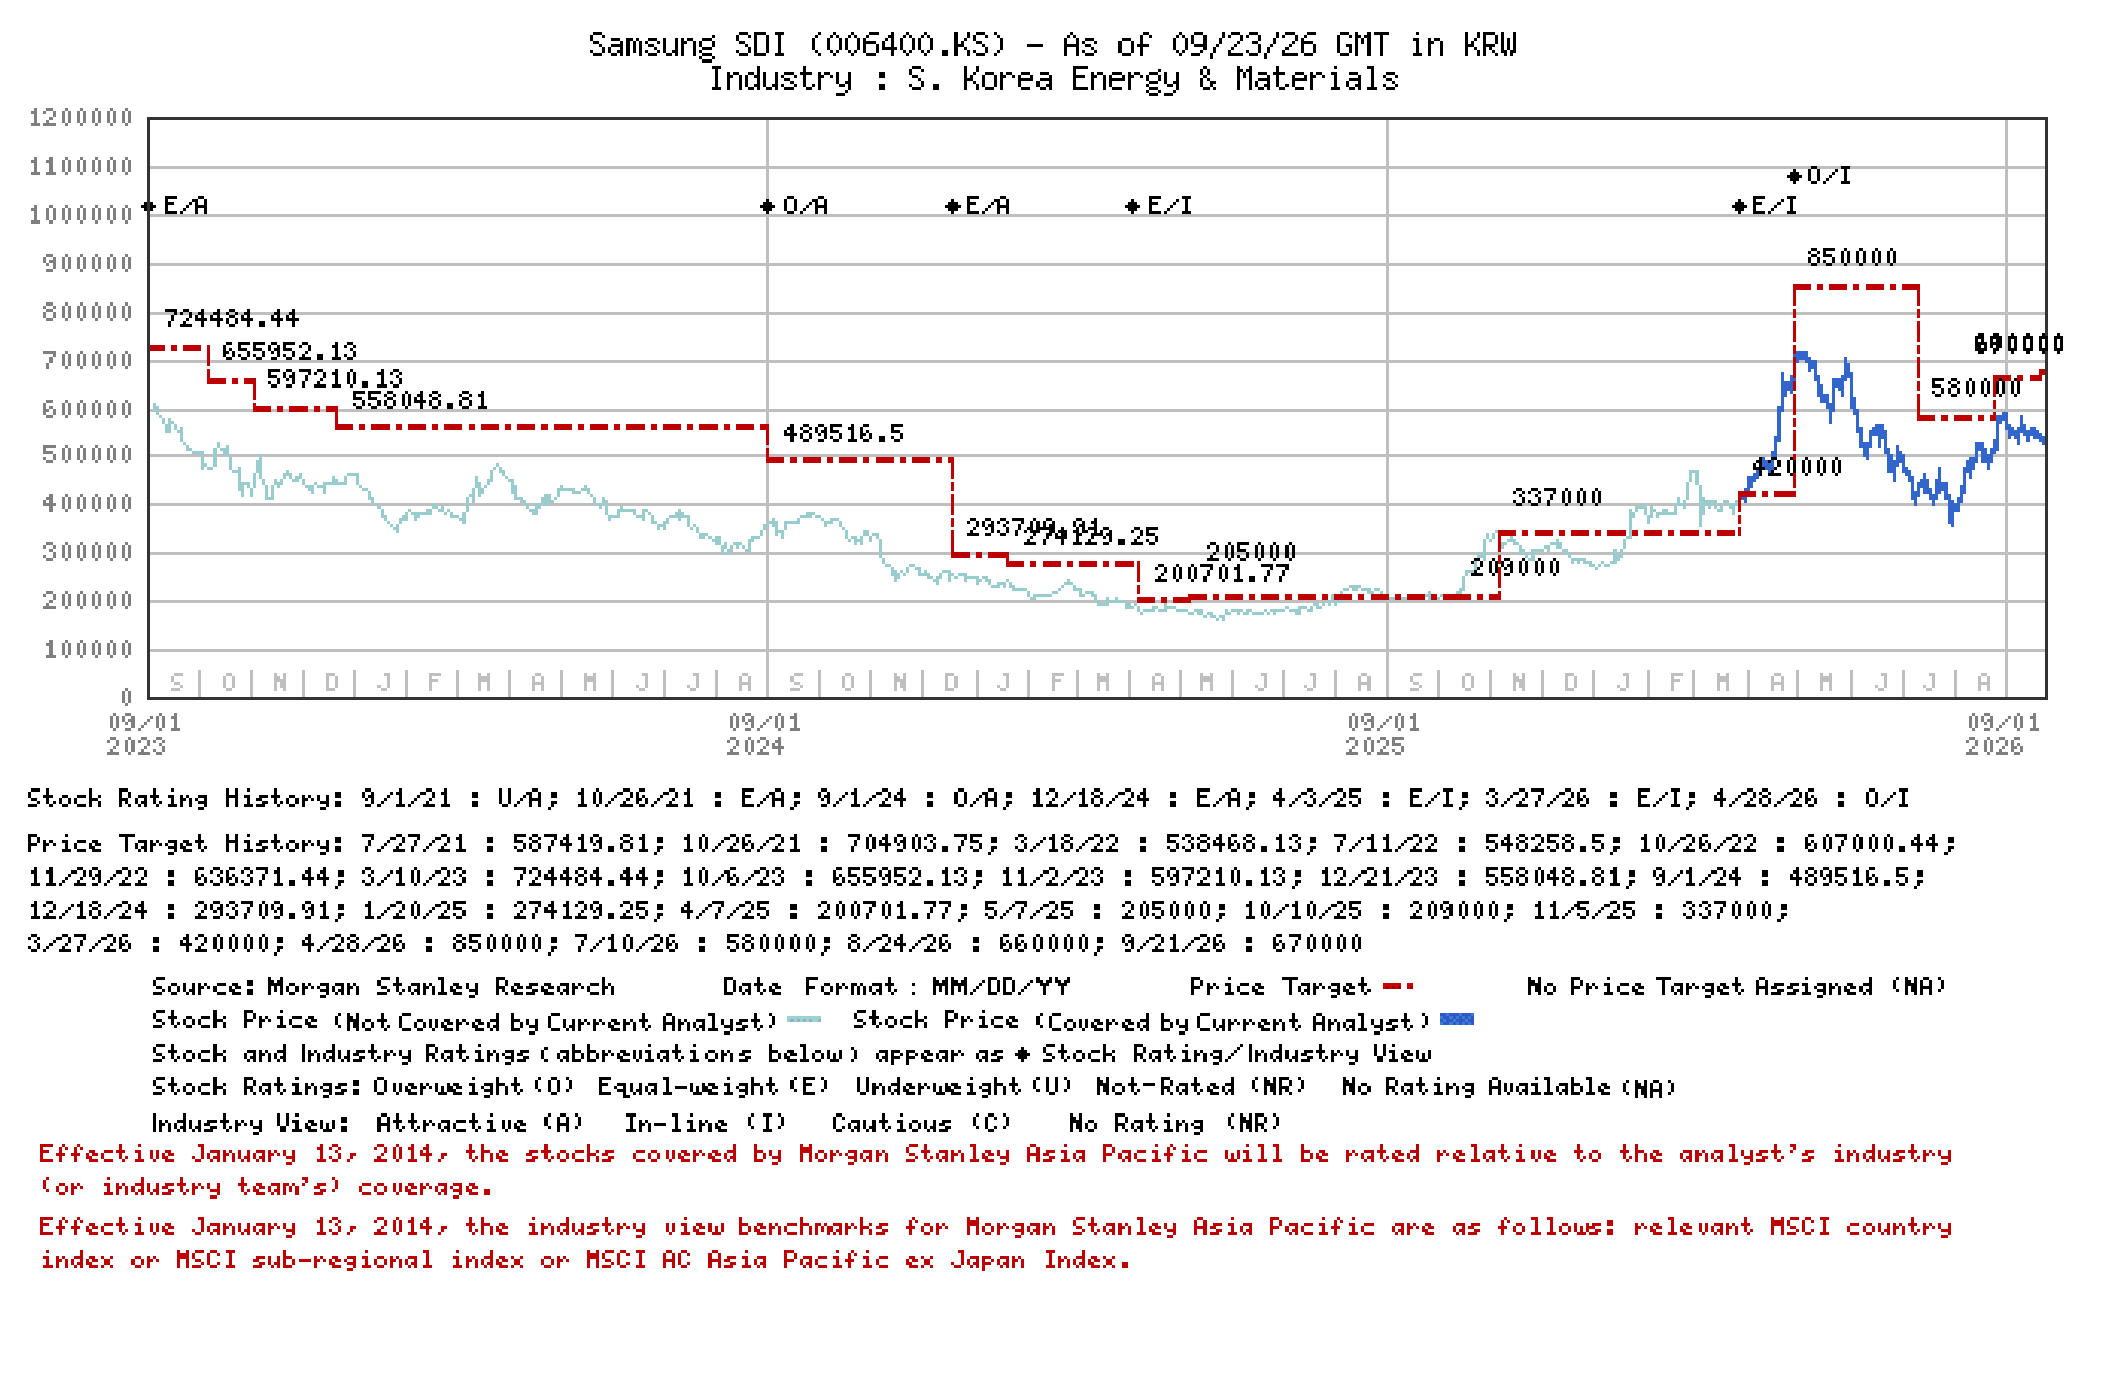Click the 205000 price target label

[1251, 551]
